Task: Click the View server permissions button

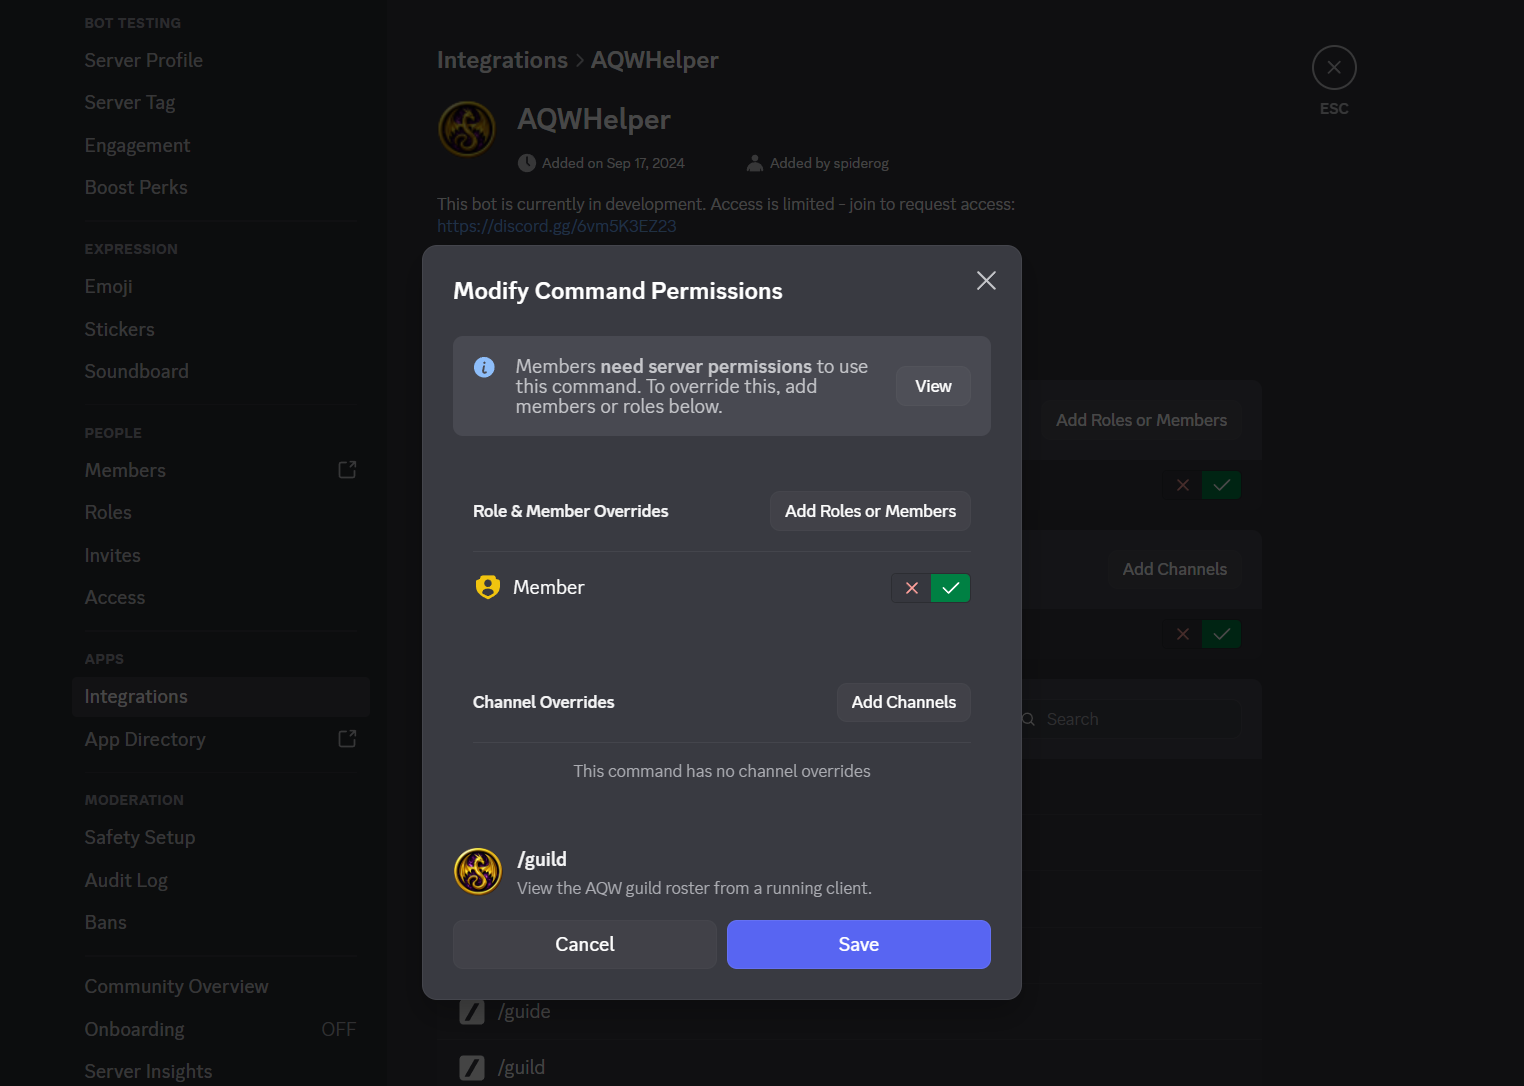Action: (x=933, y=386)
